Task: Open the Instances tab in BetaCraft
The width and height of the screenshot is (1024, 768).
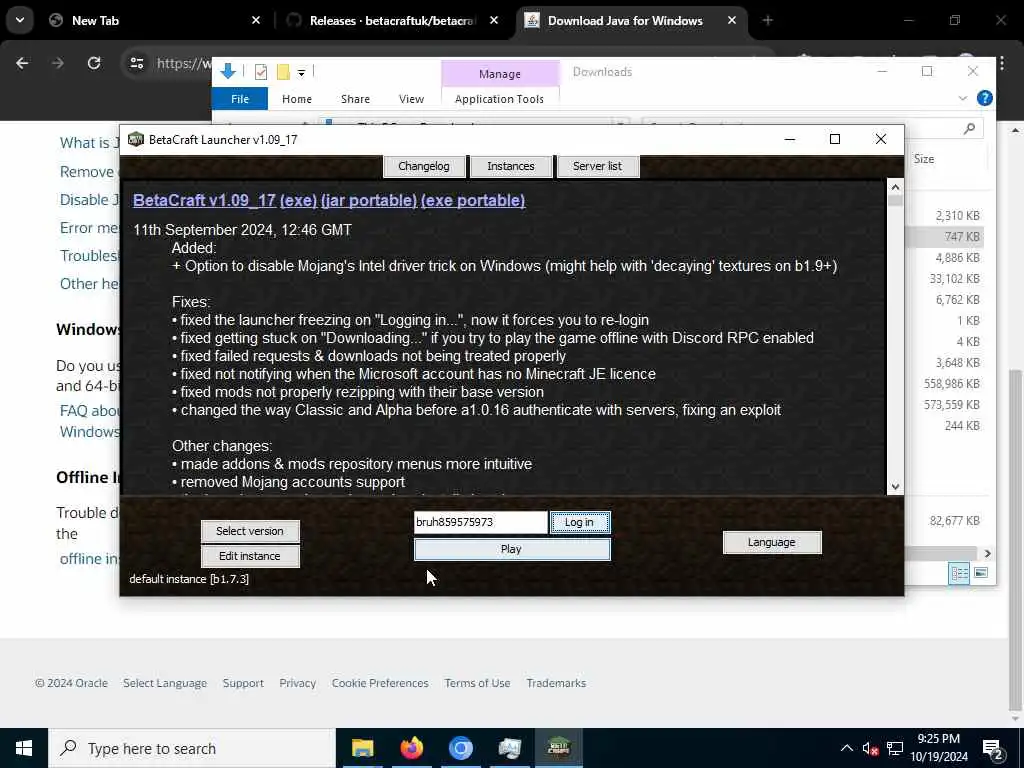Action: tap(511, 166)
